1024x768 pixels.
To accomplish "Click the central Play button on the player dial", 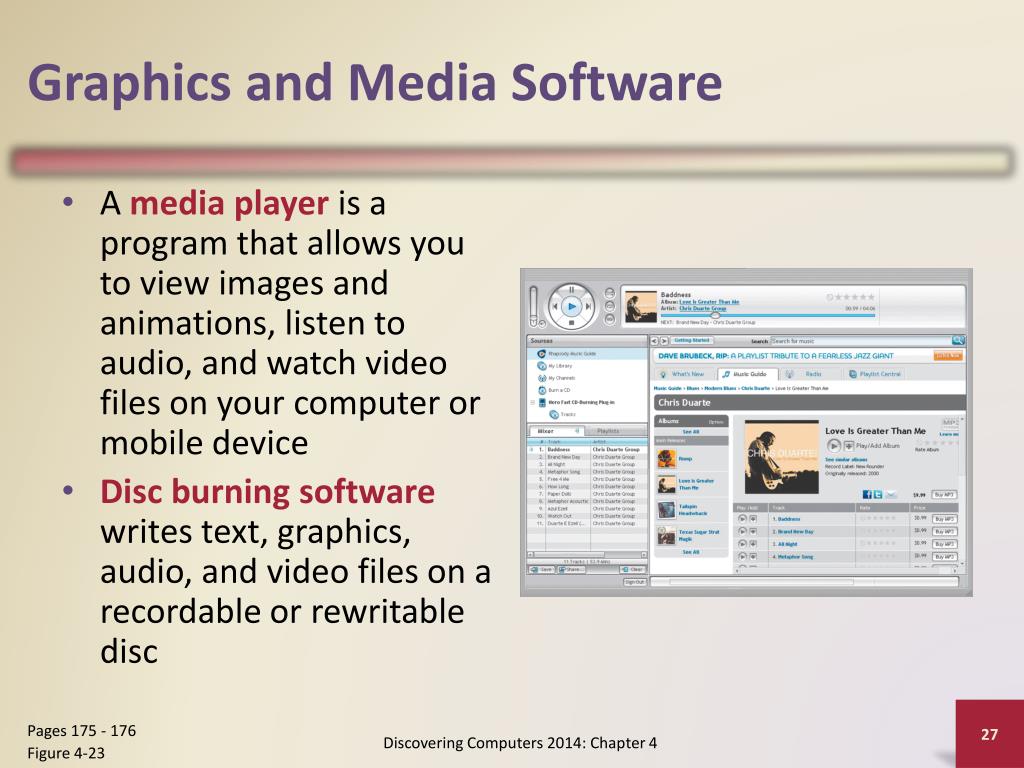I will coord(572,306).
